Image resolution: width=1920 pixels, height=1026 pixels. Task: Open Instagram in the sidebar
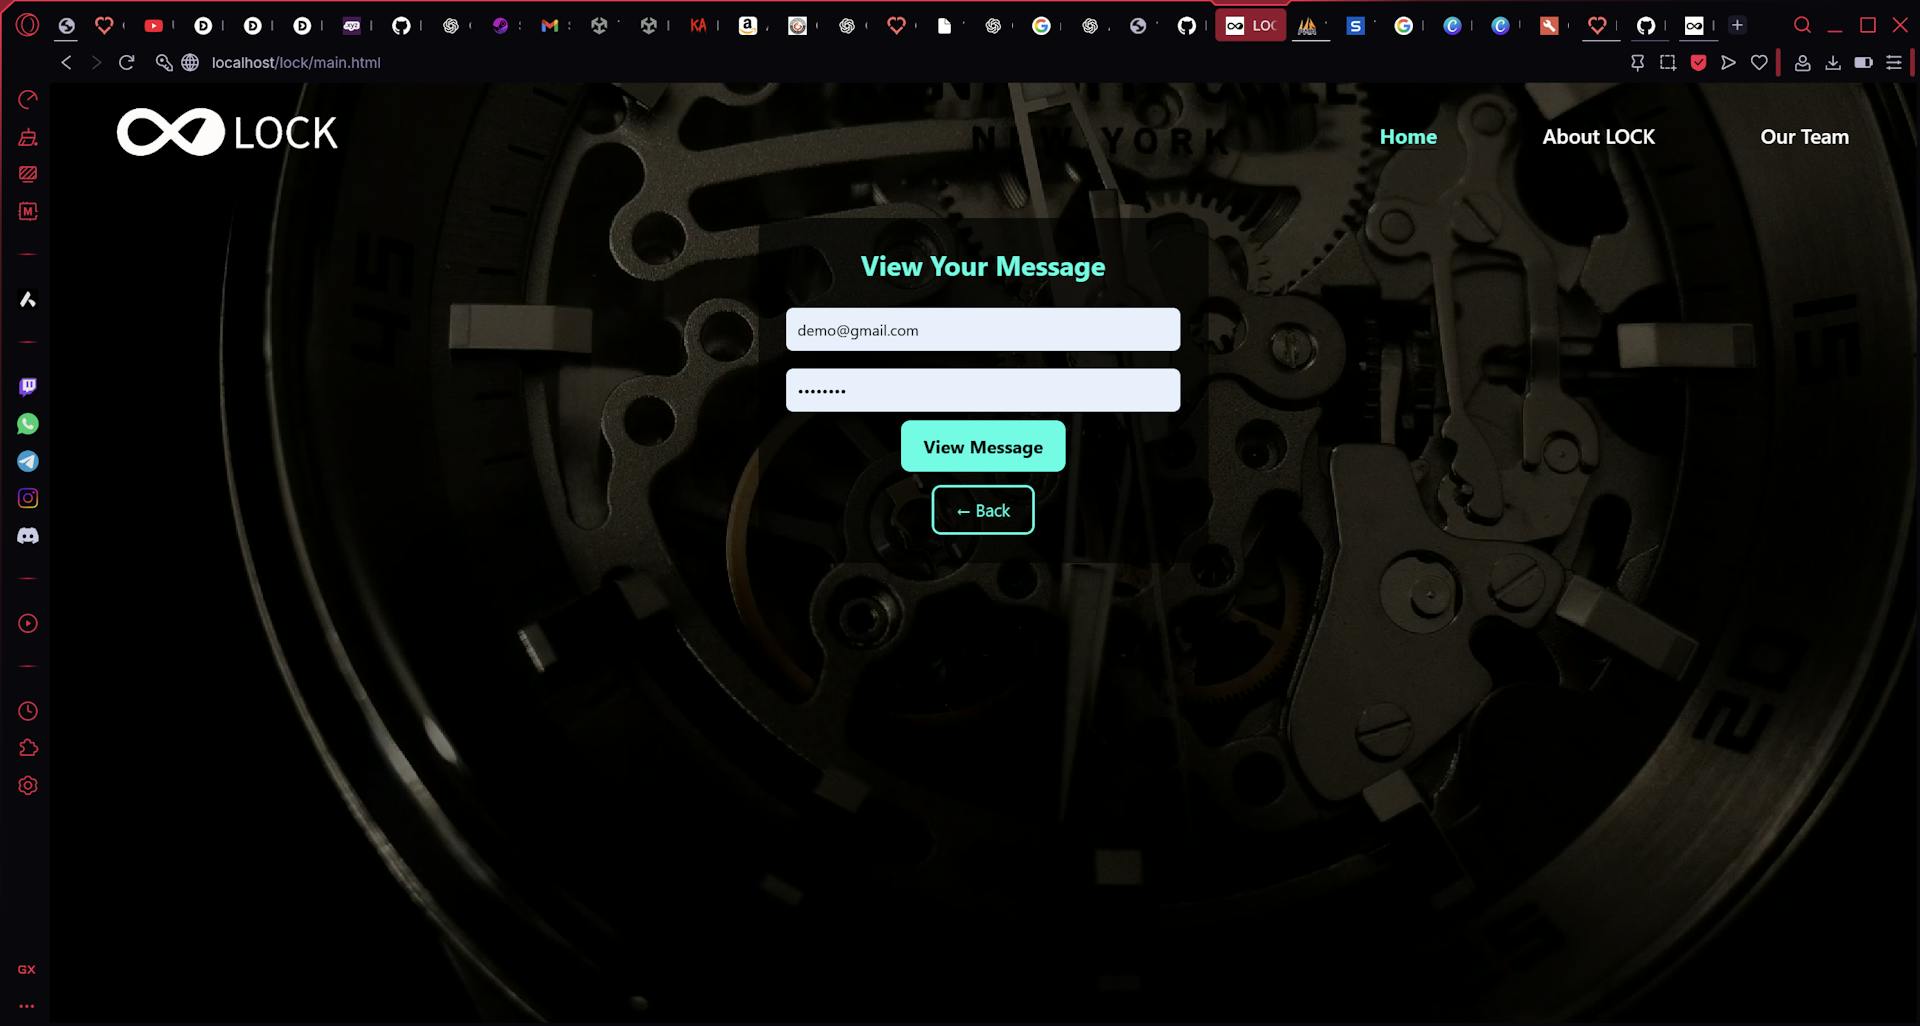point(28,498)
